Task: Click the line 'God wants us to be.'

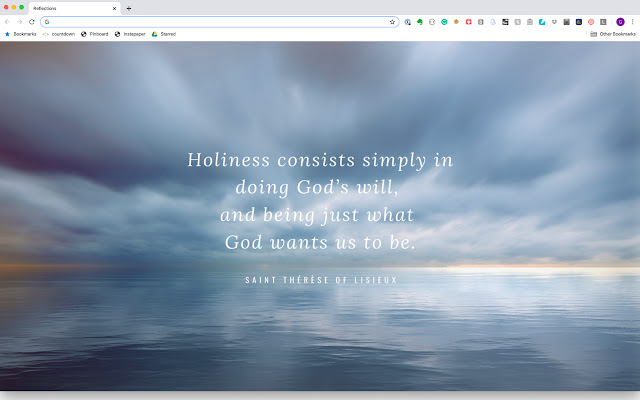Action: [x=320, y=242]
